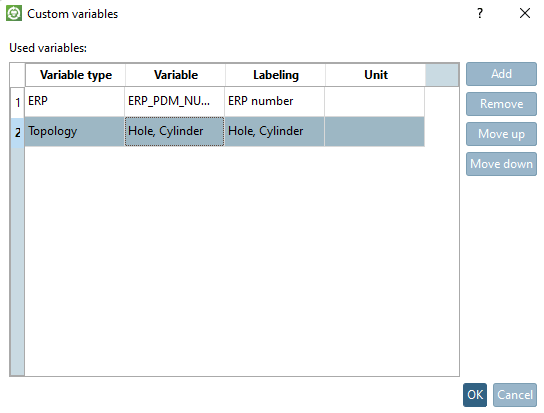Edit the ERP number labeling cell
The width and height of the screenshot is (544, 413).
click(274, 101)
